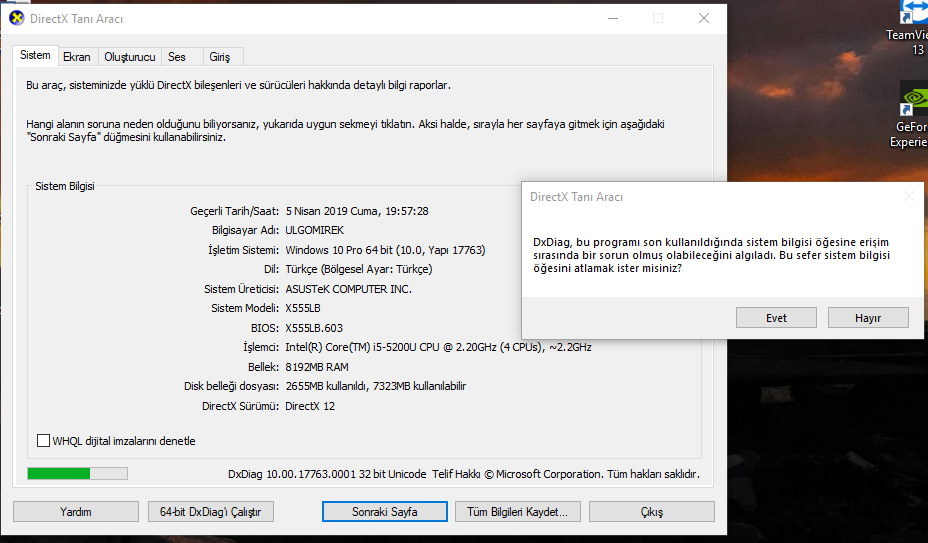
Task: Click the green progress bar
Action: pyautogui.click(x=78, y=474)
